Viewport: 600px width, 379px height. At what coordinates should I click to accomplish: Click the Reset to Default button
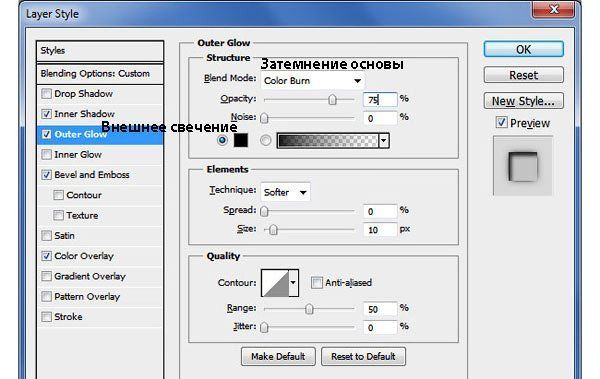(363, 356)
